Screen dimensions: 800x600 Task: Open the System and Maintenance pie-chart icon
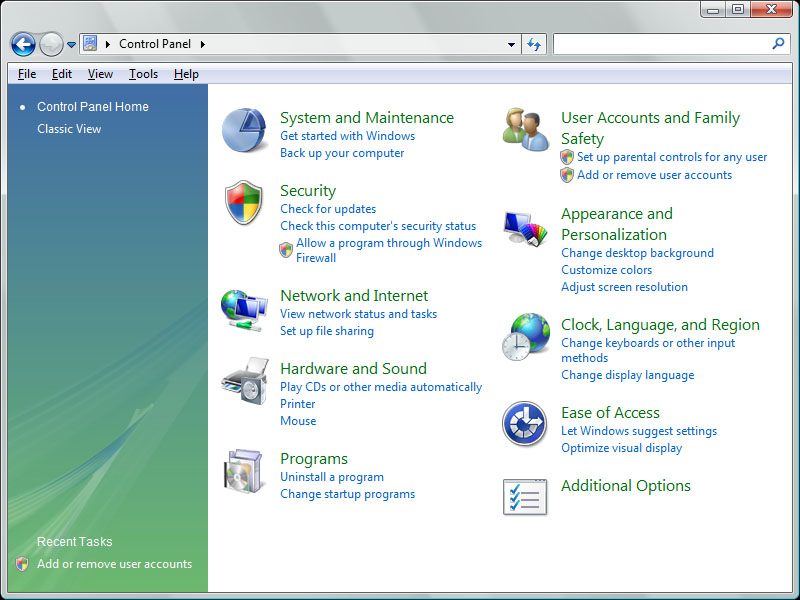tap(244, 130)
